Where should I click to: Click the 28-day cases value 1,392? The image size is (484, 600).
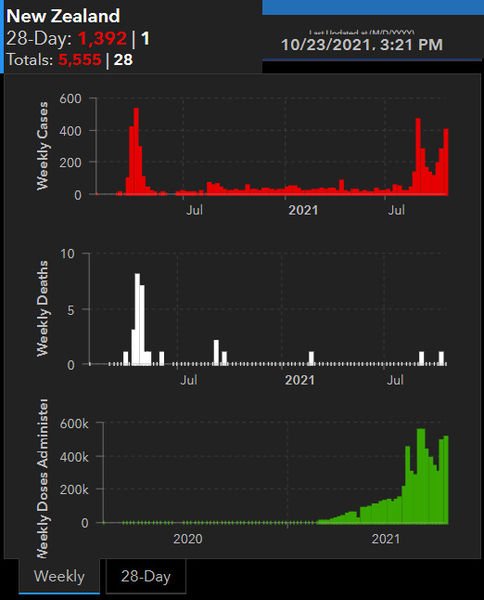[102, 38]
